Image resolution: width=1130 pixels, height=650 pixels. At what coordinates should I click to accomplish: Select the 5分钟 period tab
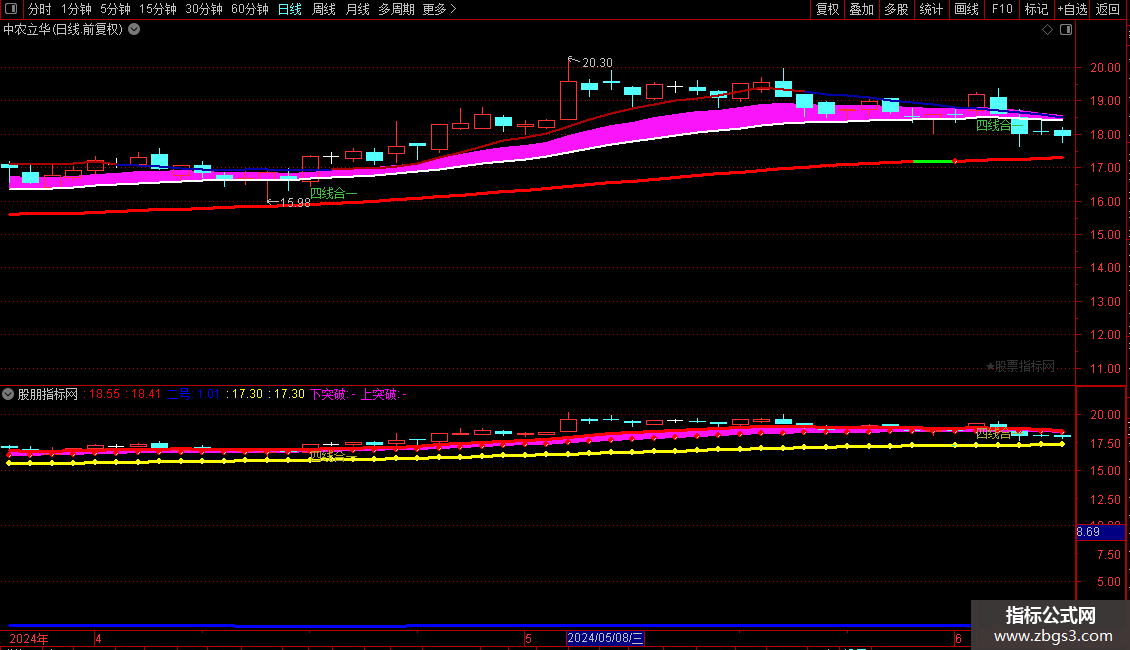115,9
